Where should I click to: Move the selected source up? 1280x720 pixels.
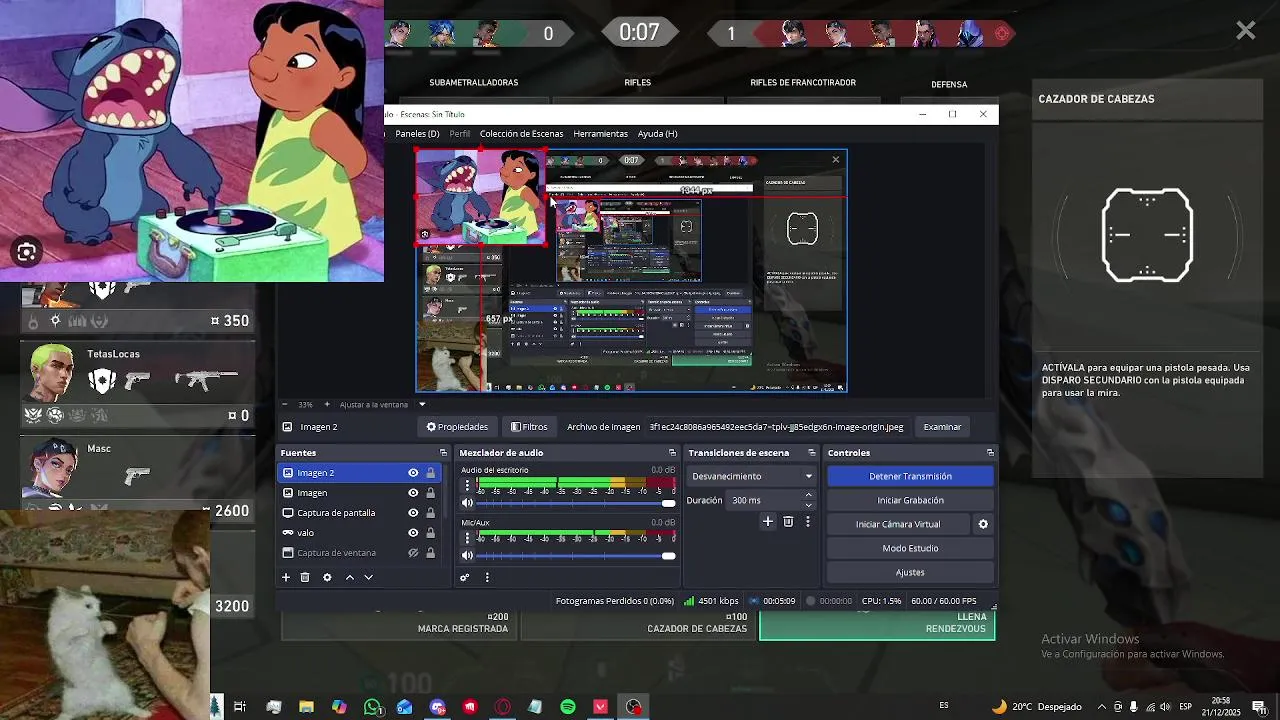coord(349,577)
